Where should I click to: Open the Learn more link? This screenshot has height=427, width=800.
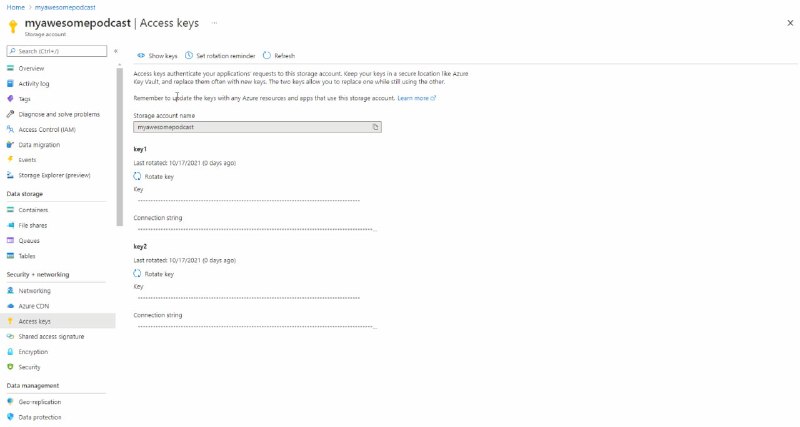pos(416,98)
